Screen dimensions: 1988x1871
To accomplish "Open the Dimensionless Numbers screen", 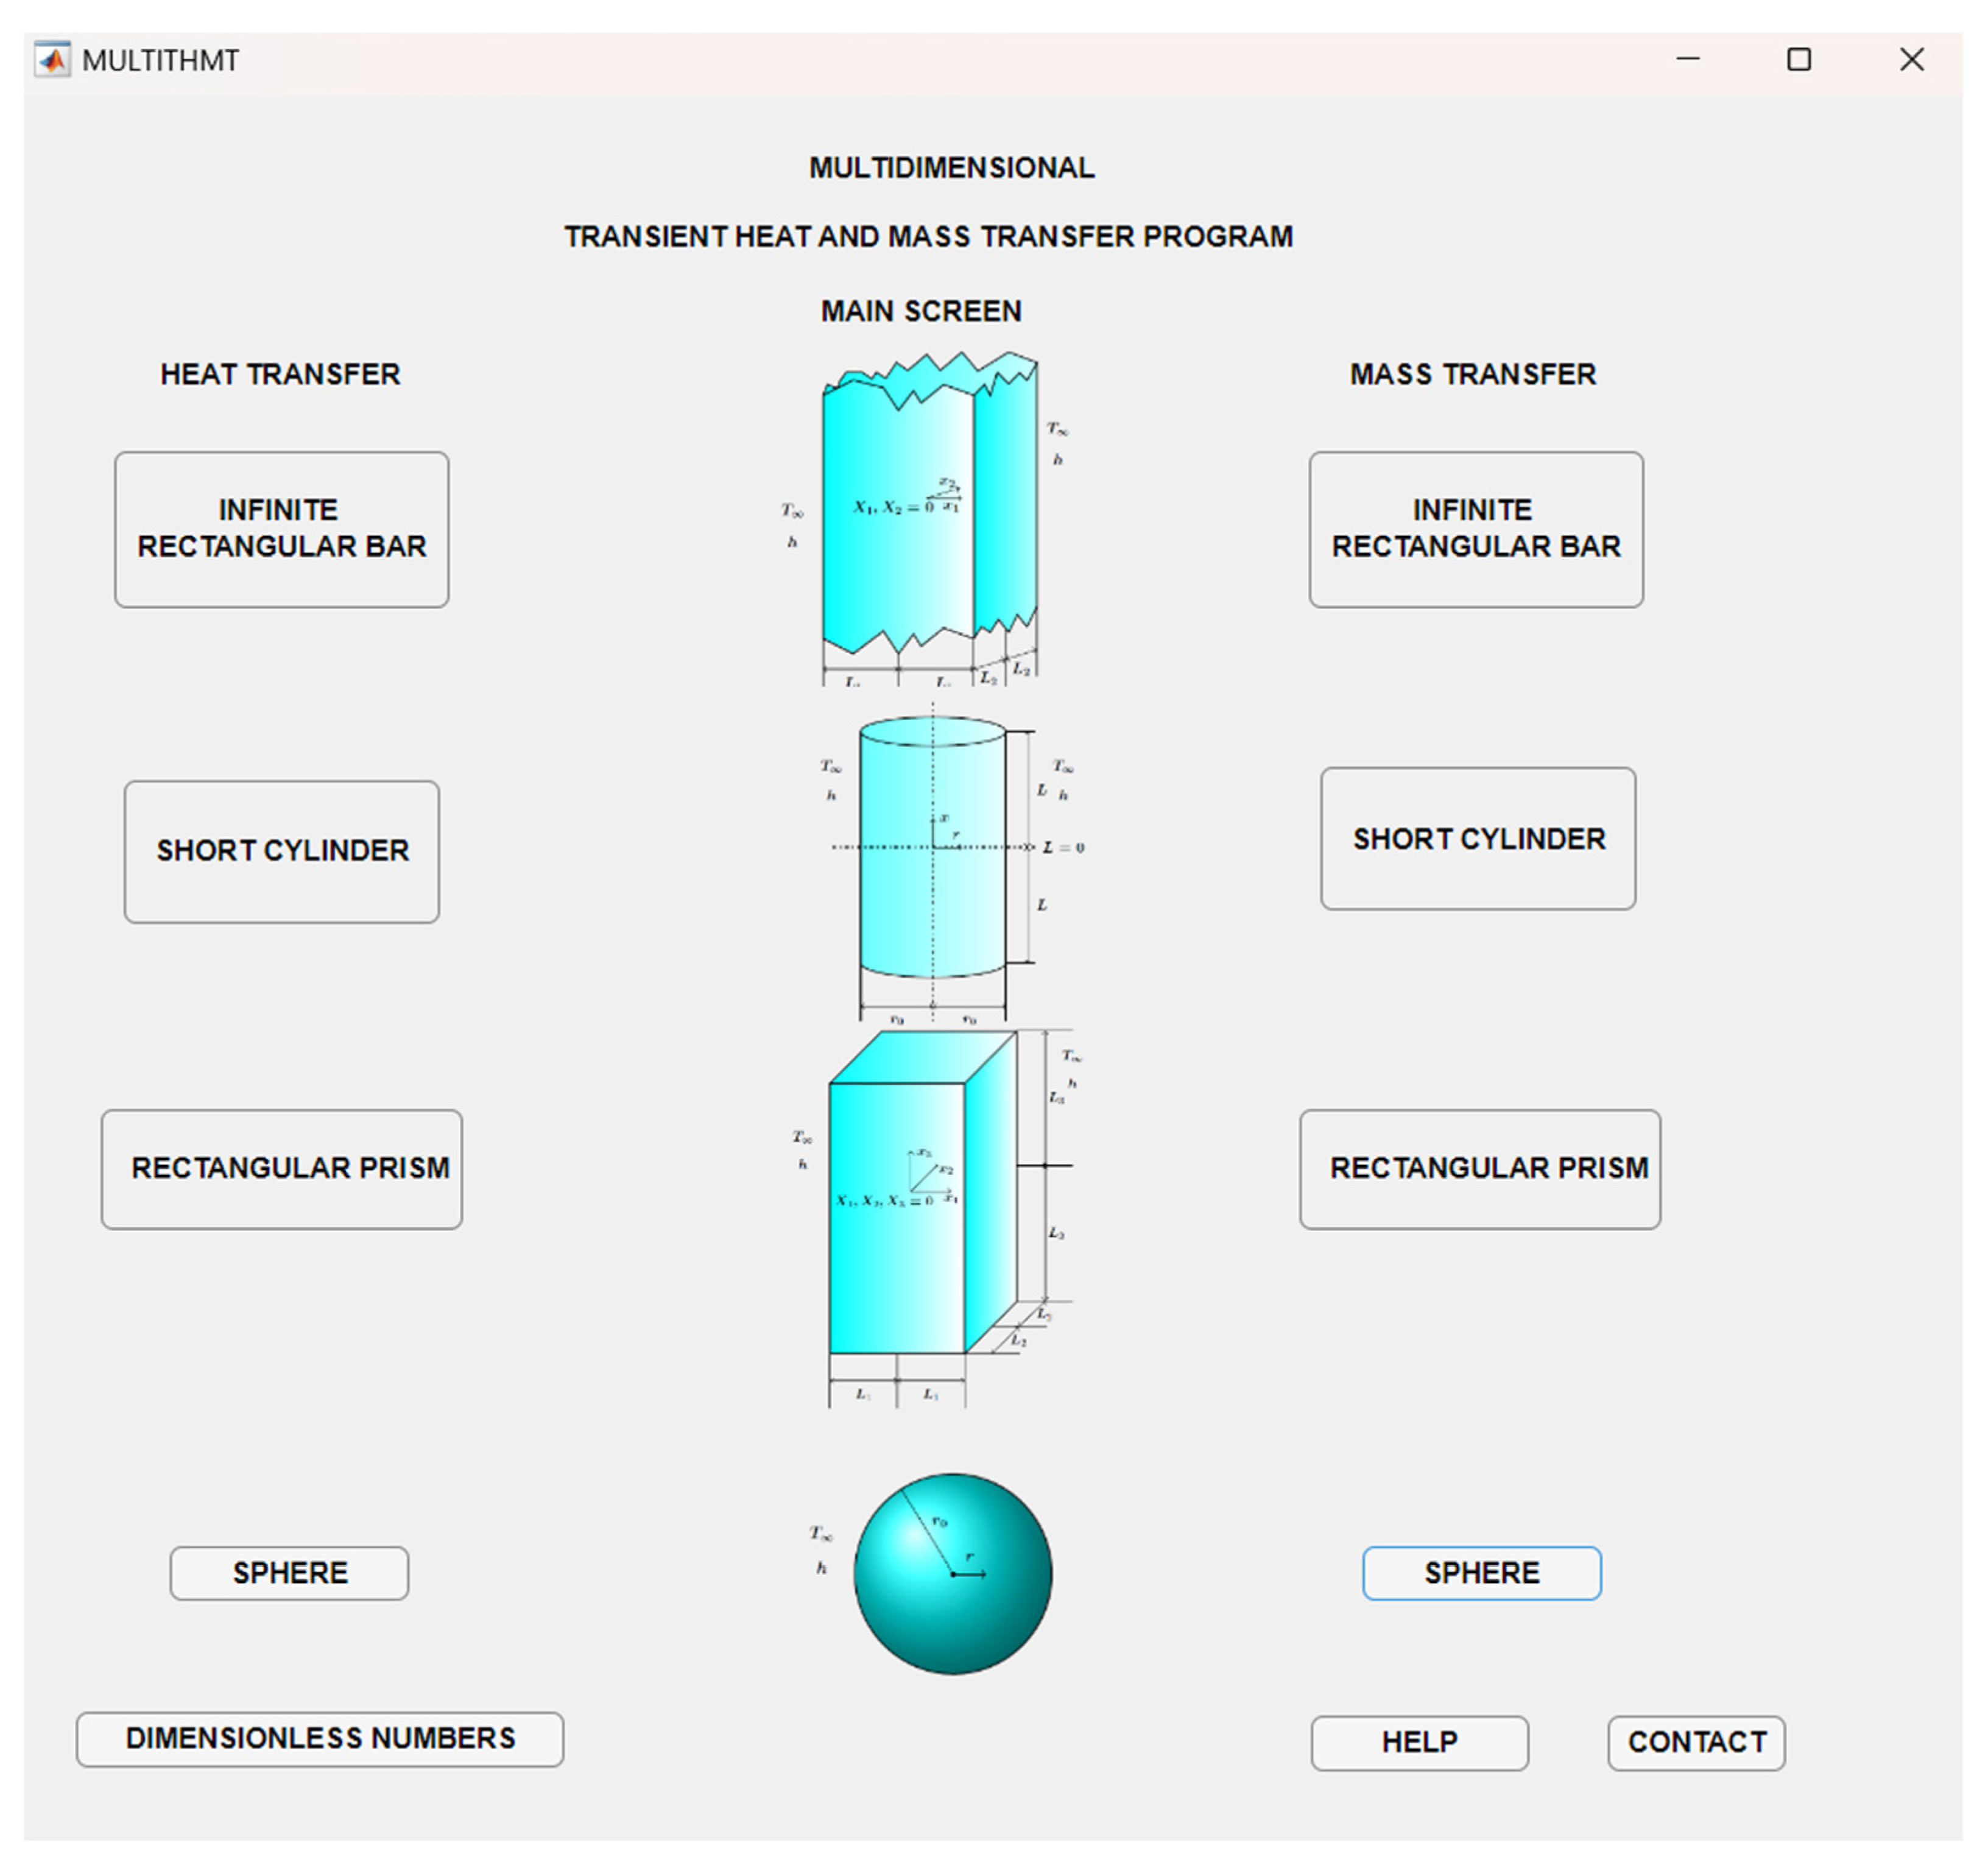I will point(319,1739).
